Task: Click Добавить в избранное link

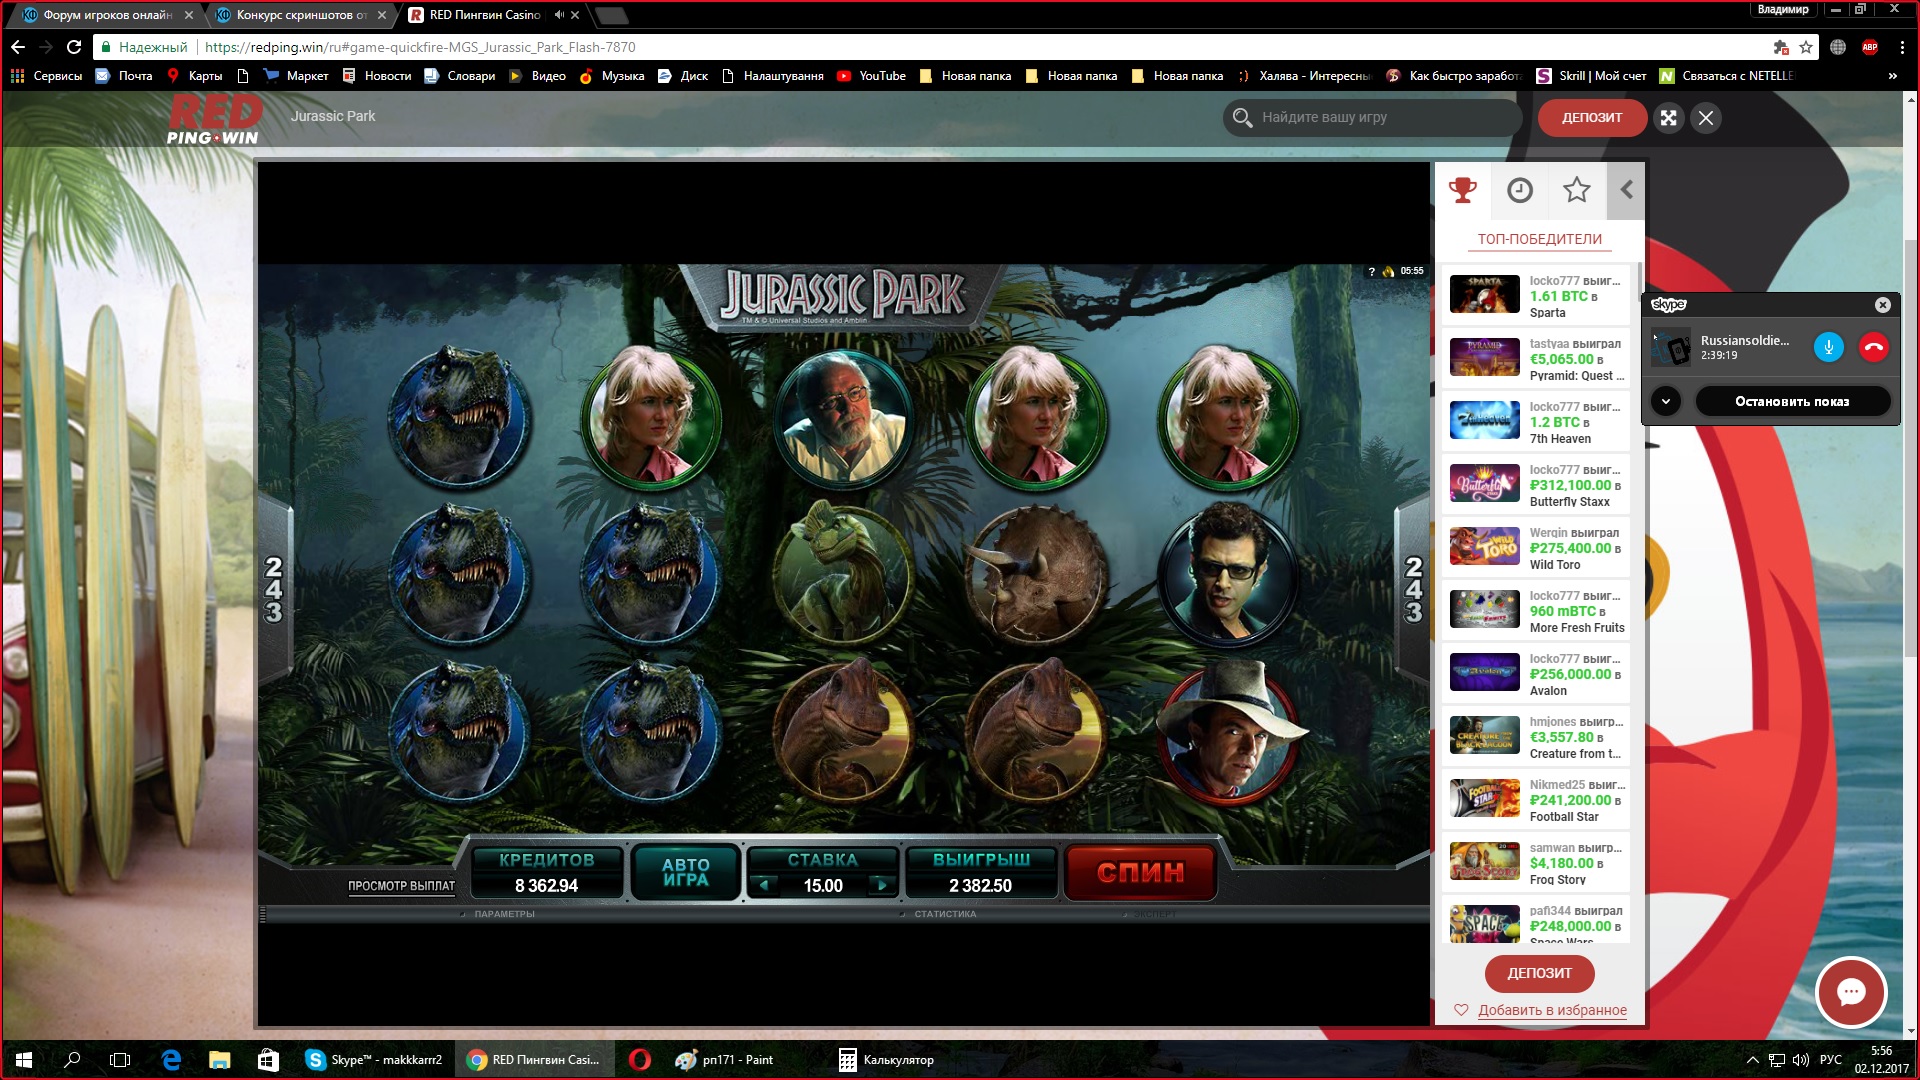Action: click(1552, 1010)
